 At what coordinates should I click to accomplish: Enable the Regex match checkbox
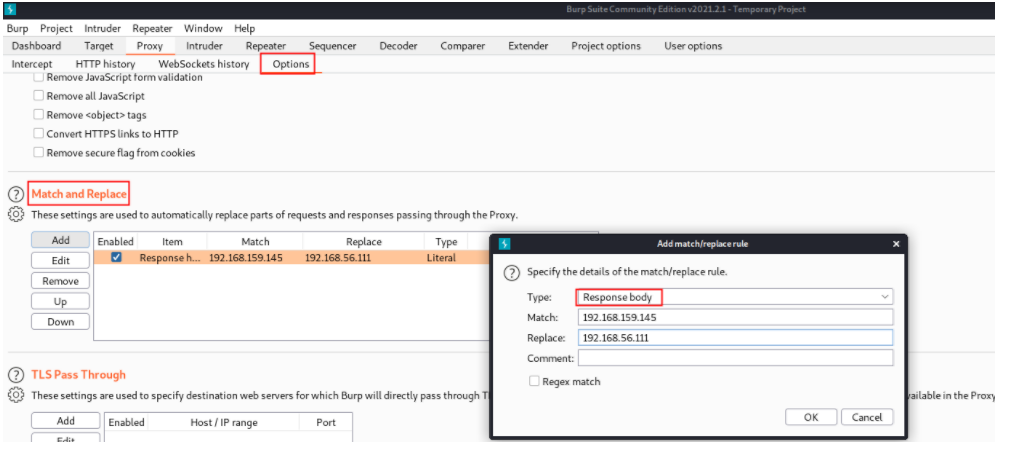click(534, 381)
